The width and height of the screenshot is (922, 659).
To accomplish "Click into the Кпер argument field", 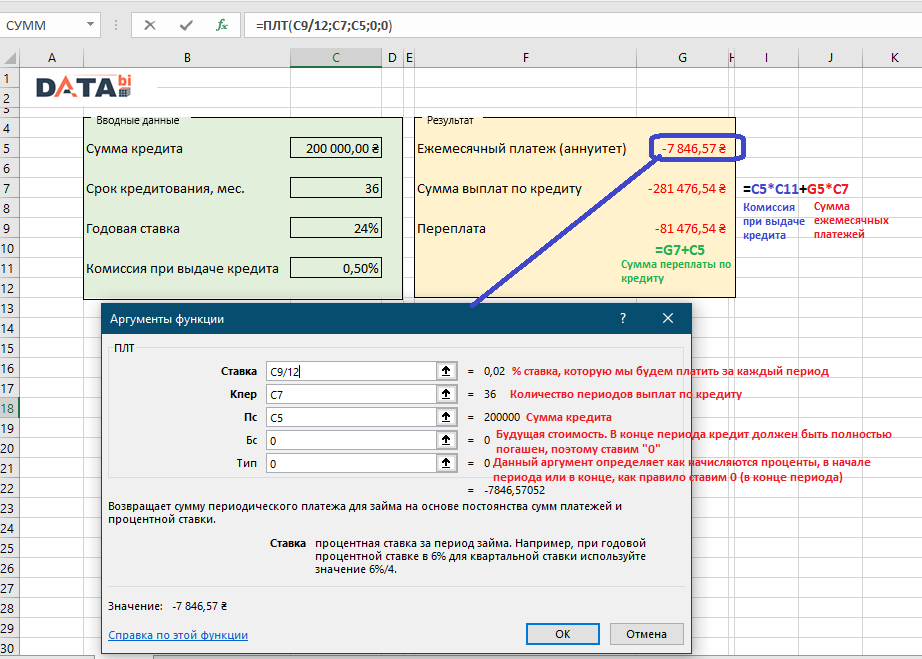I will pyautogui.click(x=351, y=394).
